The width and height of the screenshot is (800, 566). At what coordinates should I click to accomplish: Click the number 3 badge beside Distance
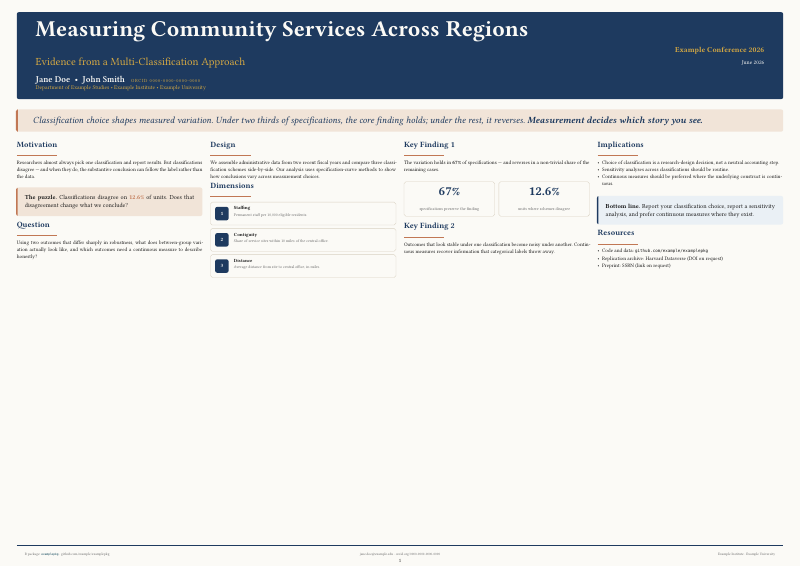221,265
